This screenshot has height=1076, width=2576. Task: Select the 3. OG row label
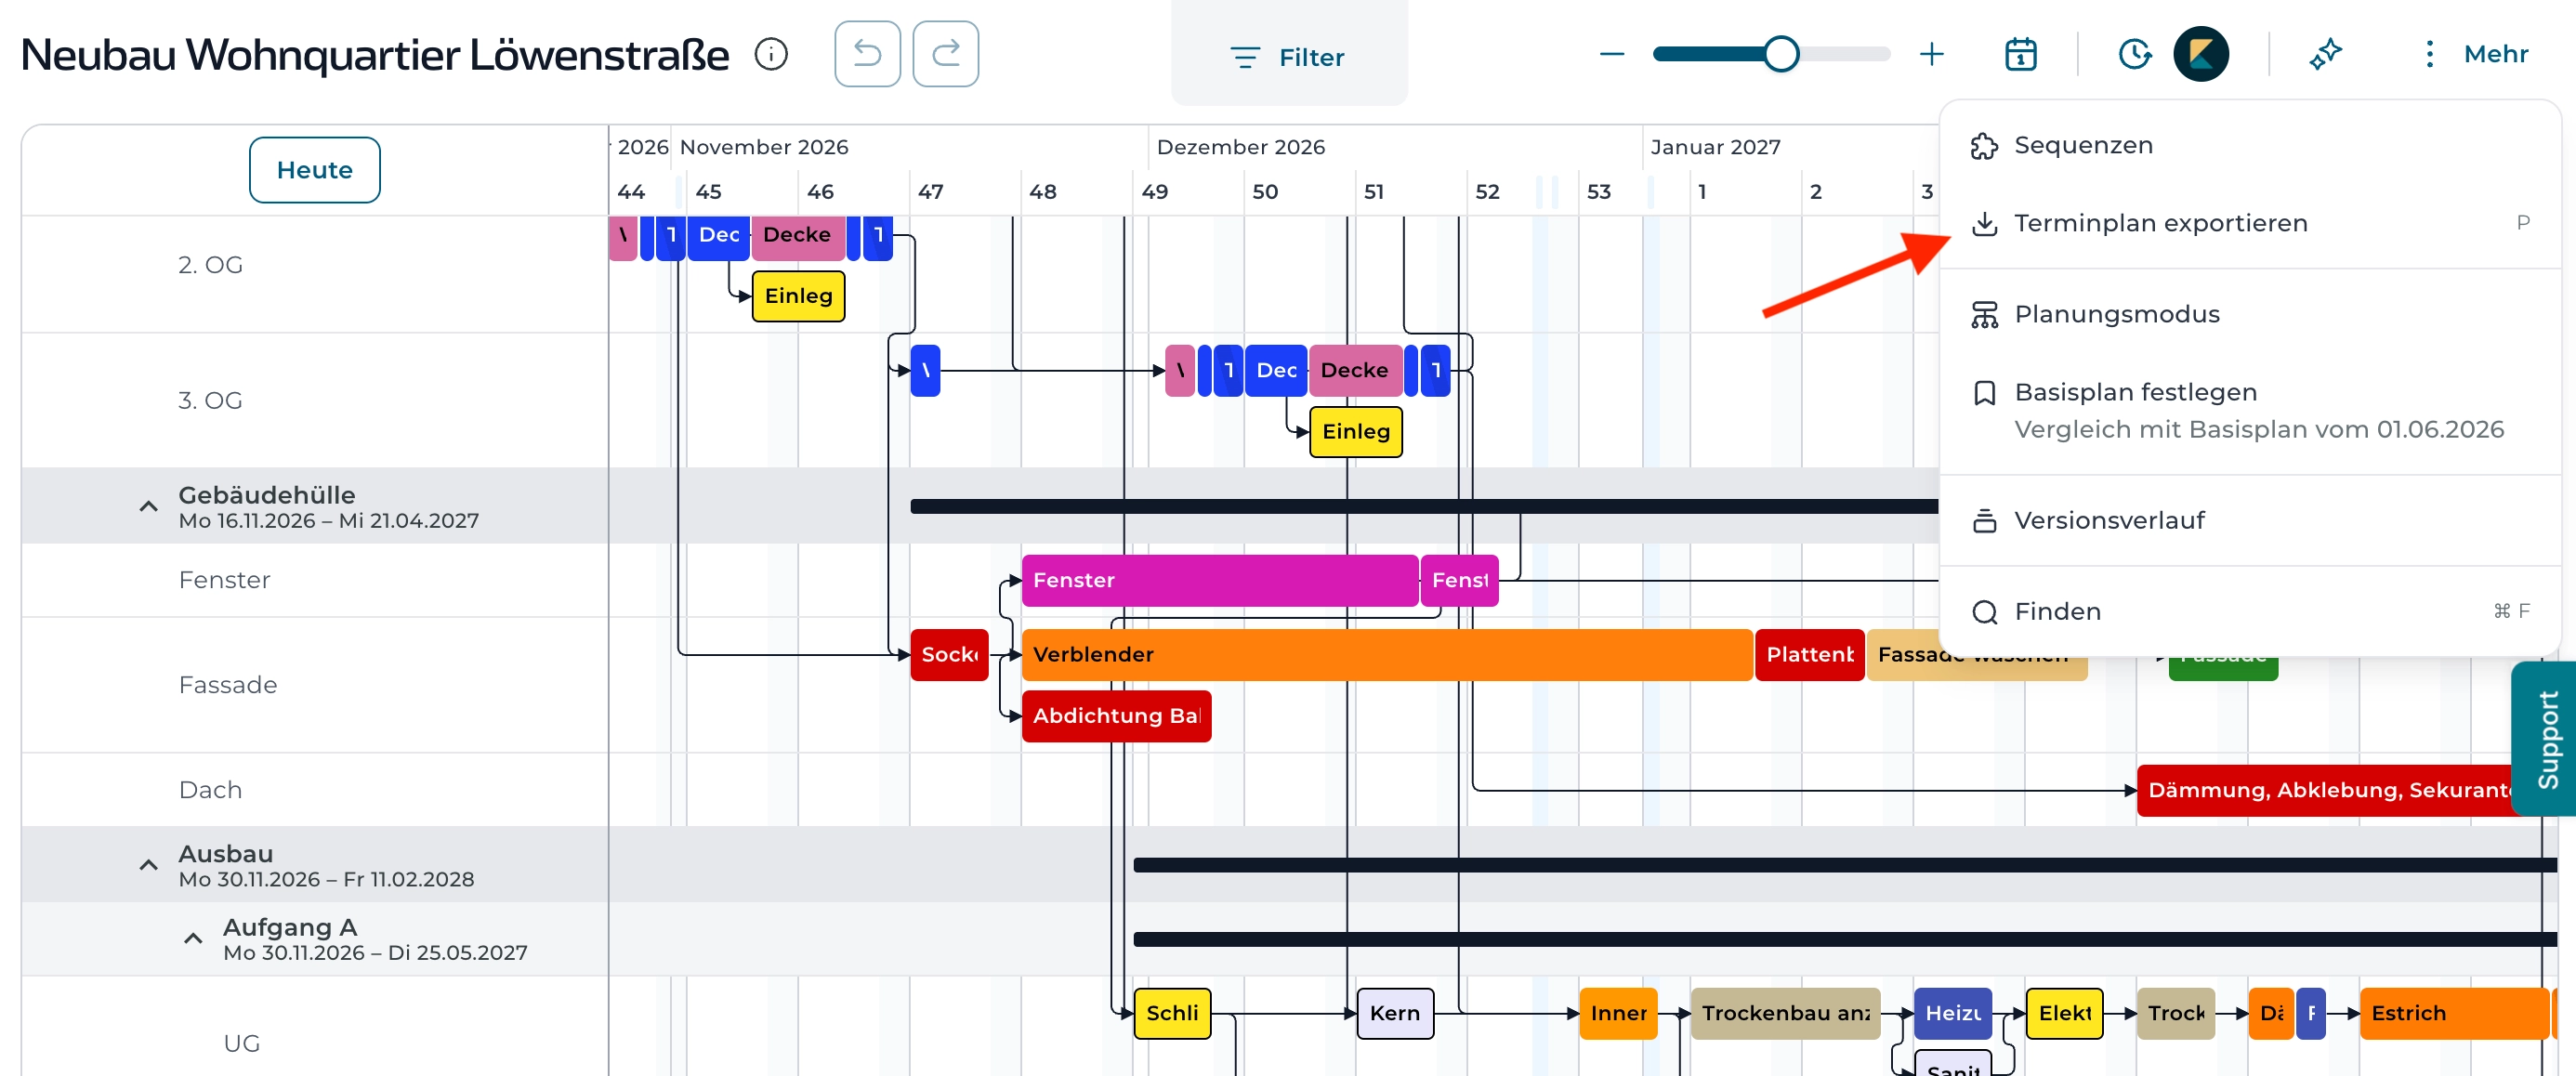click(x=210, y=401)
